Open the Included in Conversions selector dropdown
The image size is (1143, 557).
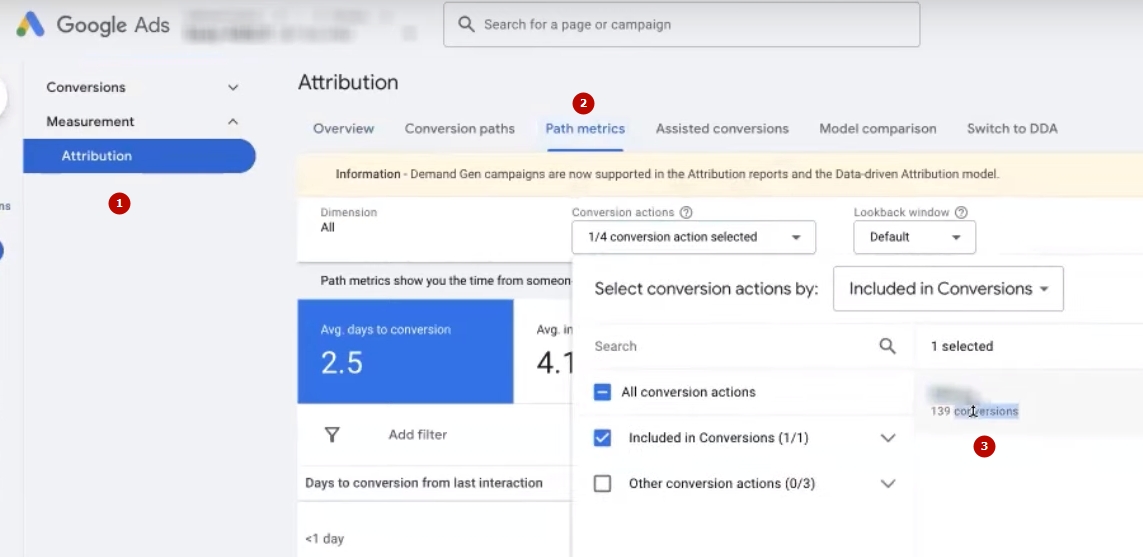coord(947,289)
